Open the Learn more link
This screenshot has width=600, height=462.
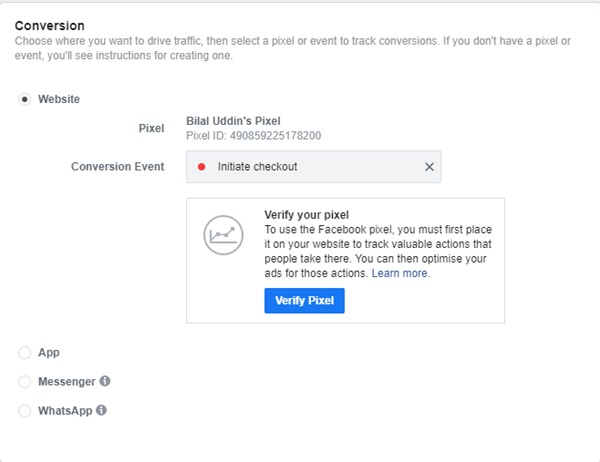399,273
